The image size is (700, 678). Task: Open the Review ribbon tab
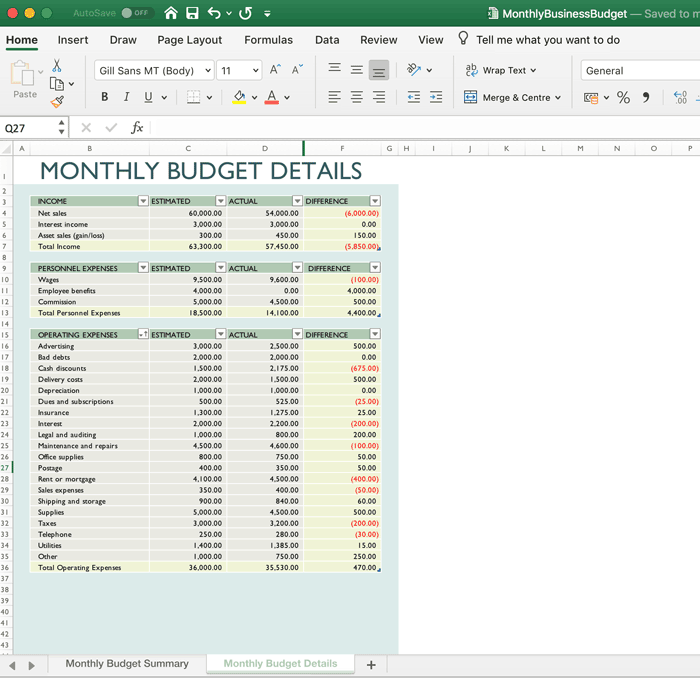[379, 40]
